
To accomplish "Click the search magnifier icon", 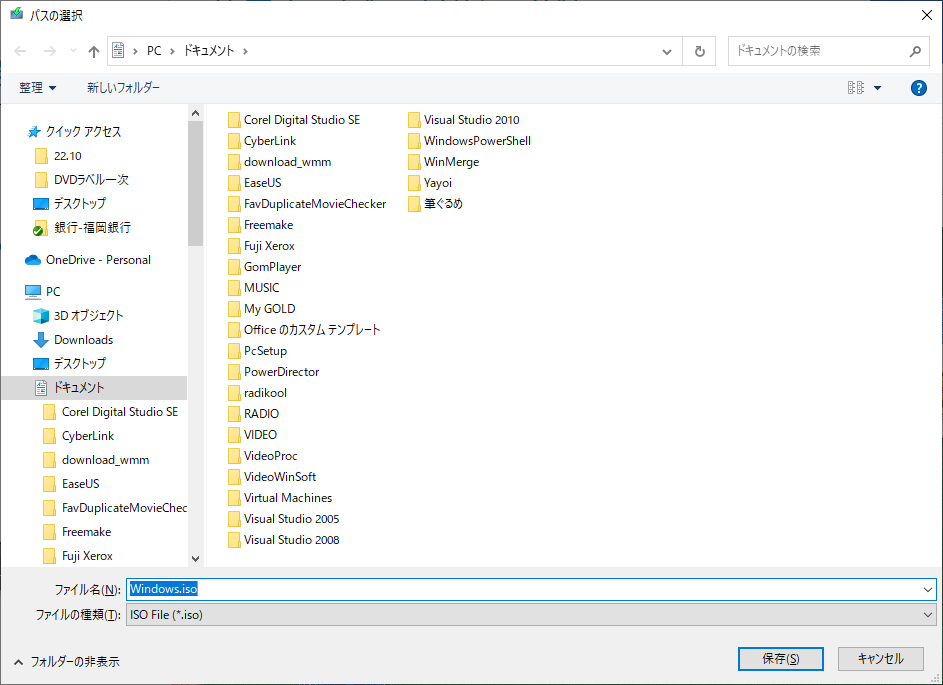I will click(915, 52).
